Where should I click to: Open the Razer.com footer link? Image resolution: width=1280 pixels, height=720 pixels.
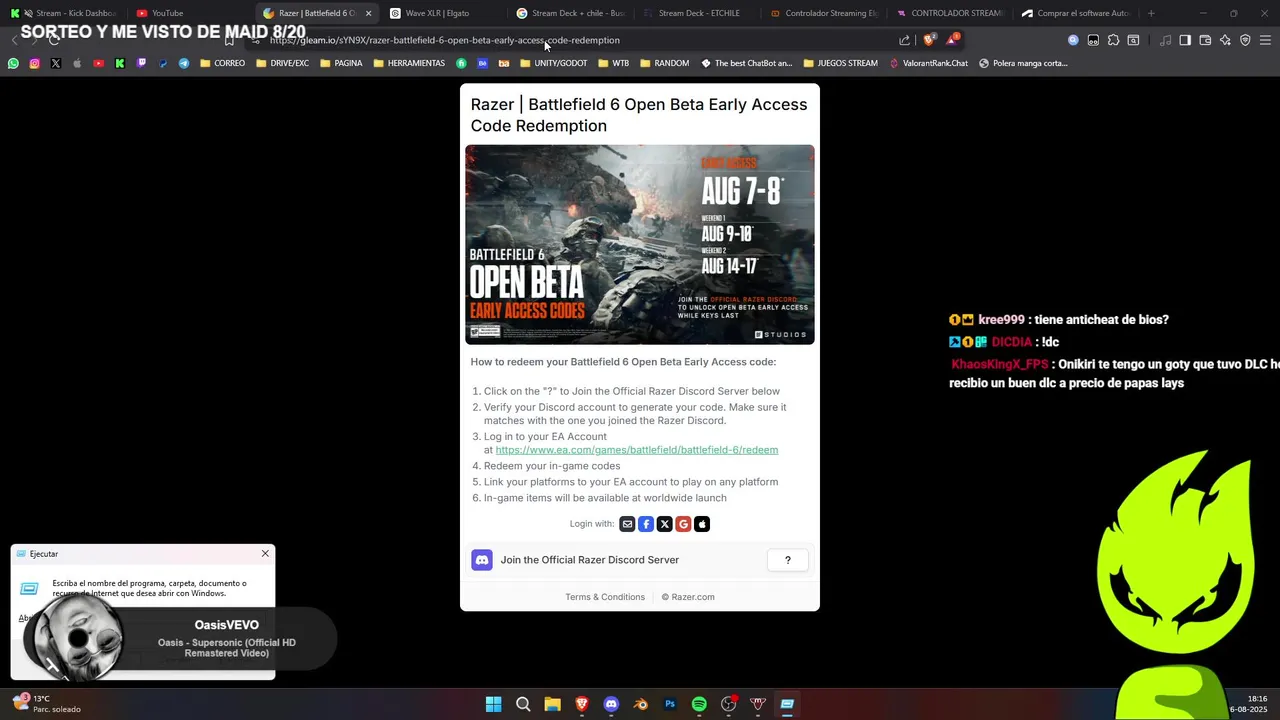point(688,597)
